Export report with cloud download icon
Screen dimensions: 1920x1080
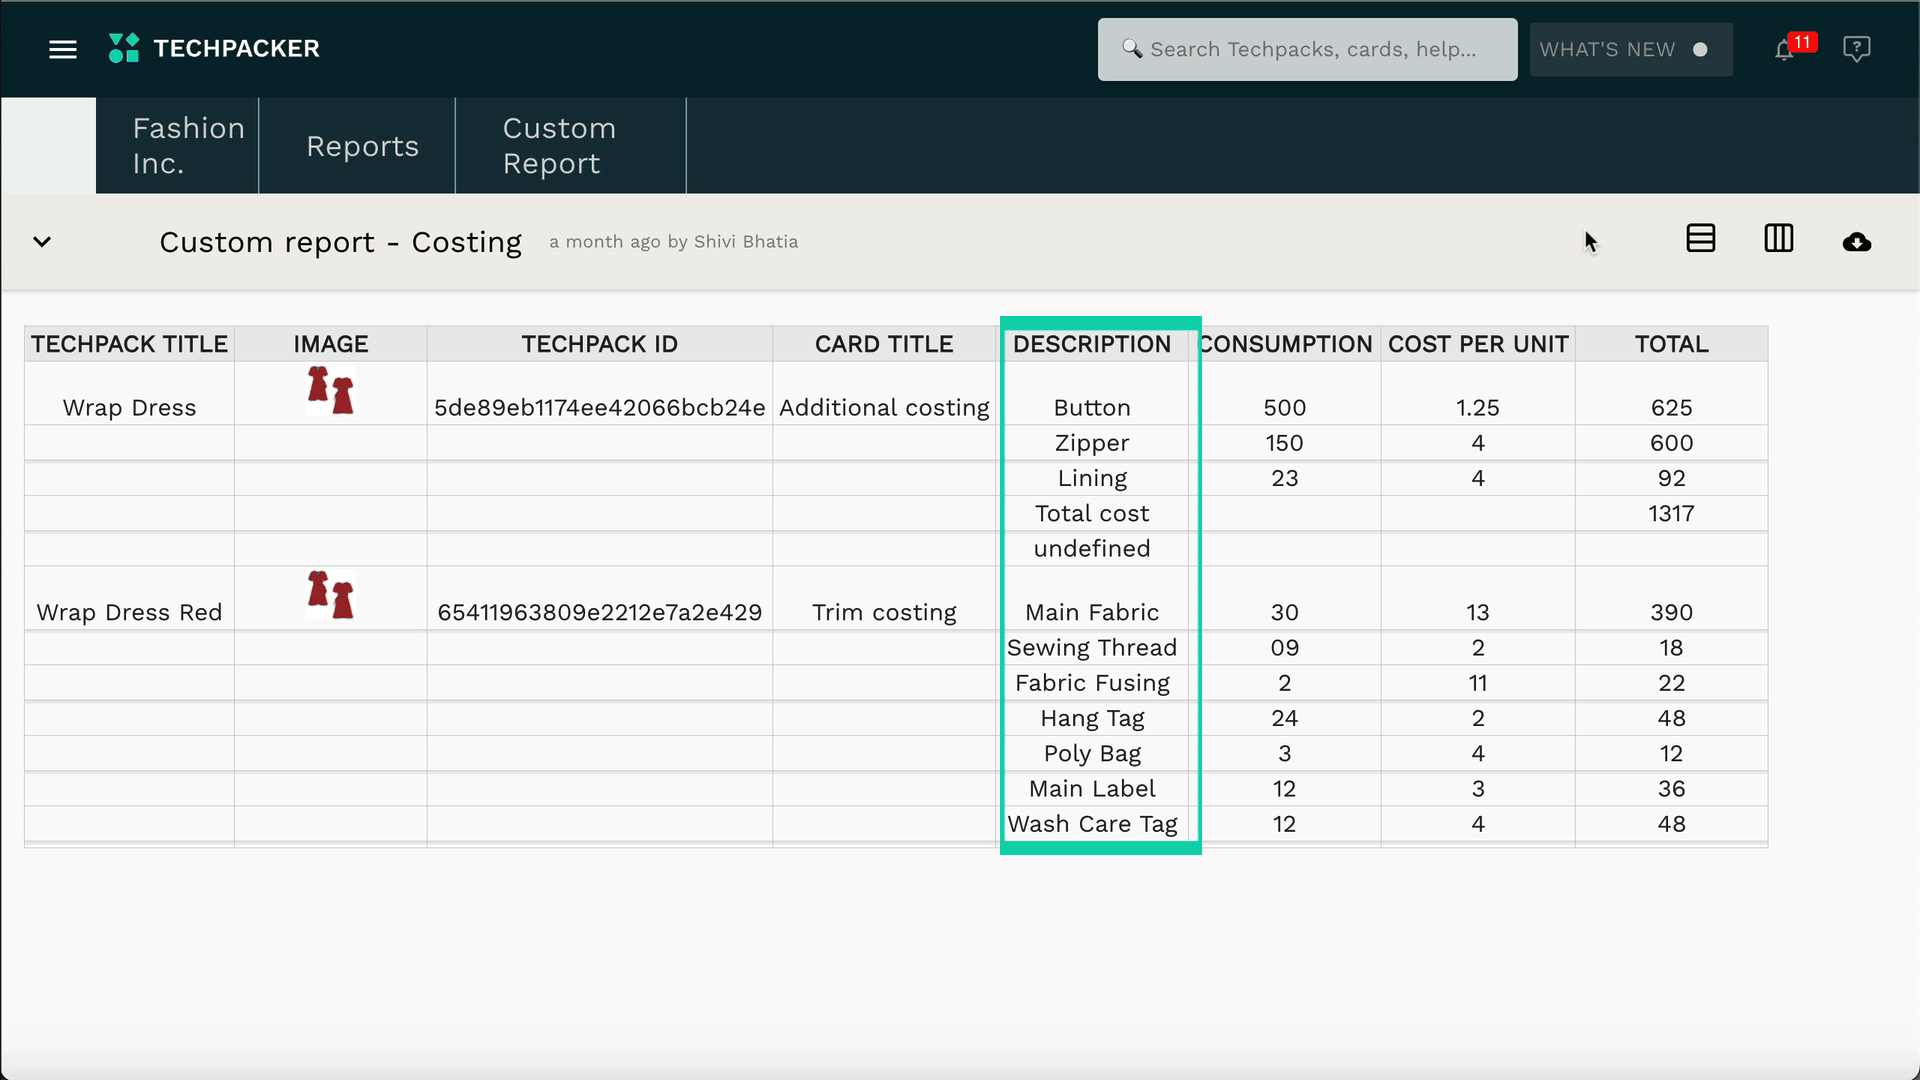(1857, 242)
